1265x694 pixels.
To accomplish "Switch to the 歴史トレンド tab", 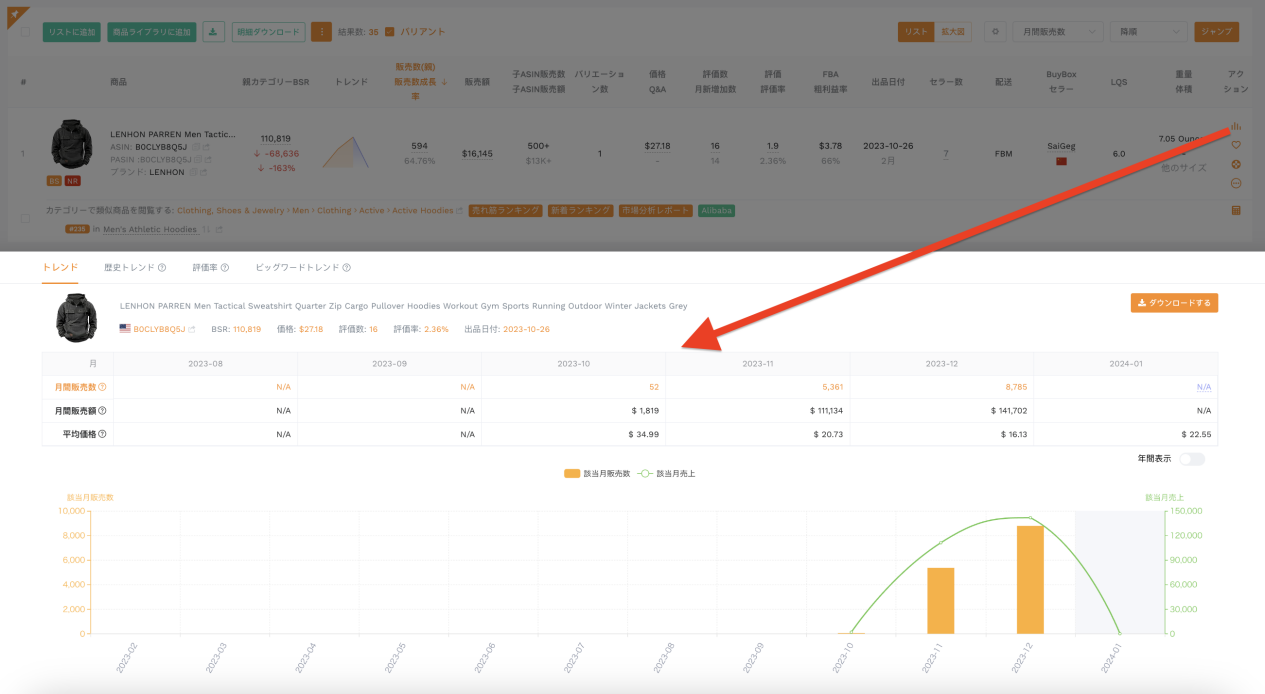I will (x=134, y=268).
